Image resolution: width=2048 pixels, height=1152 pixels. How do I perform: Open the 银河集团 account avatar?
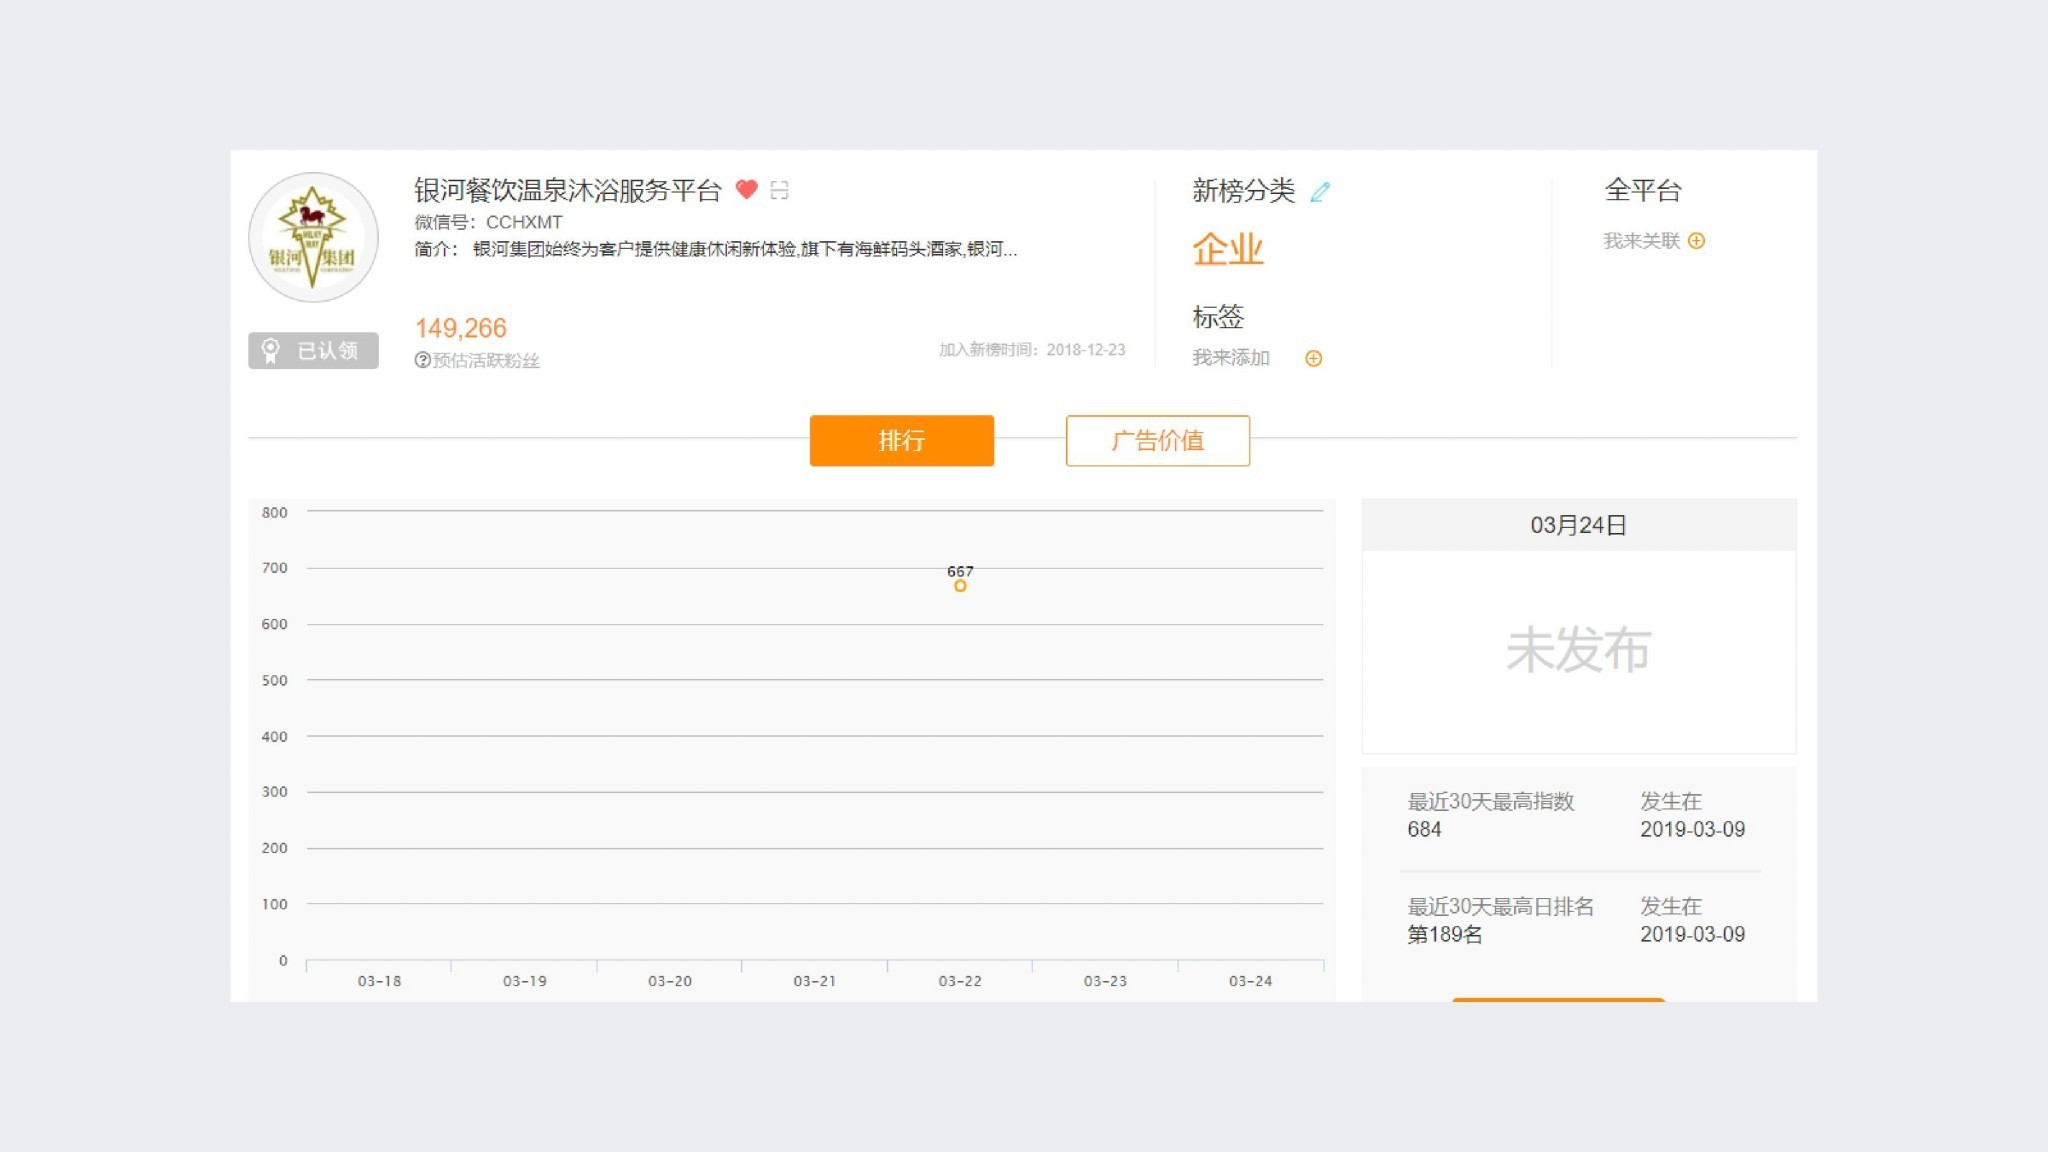click(x=313, y=237)
